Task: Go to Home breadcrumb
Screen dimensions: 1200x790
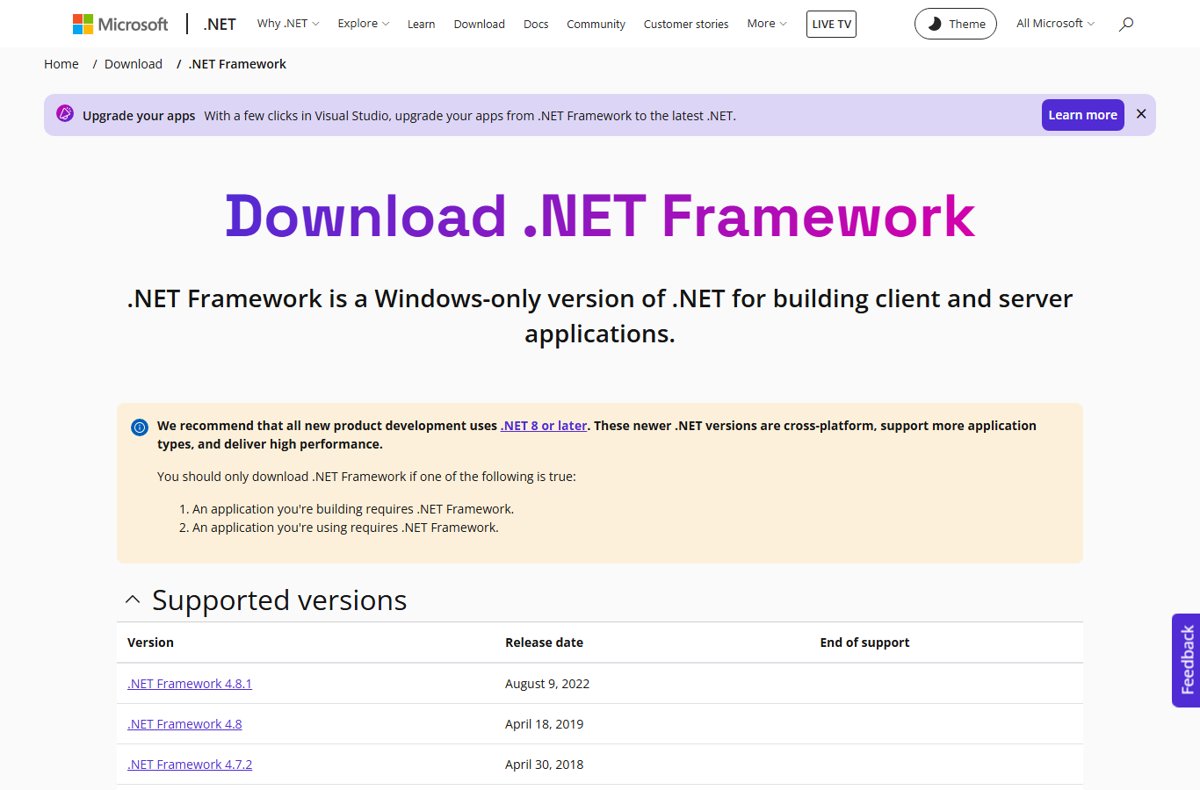Action: point(61,64)
